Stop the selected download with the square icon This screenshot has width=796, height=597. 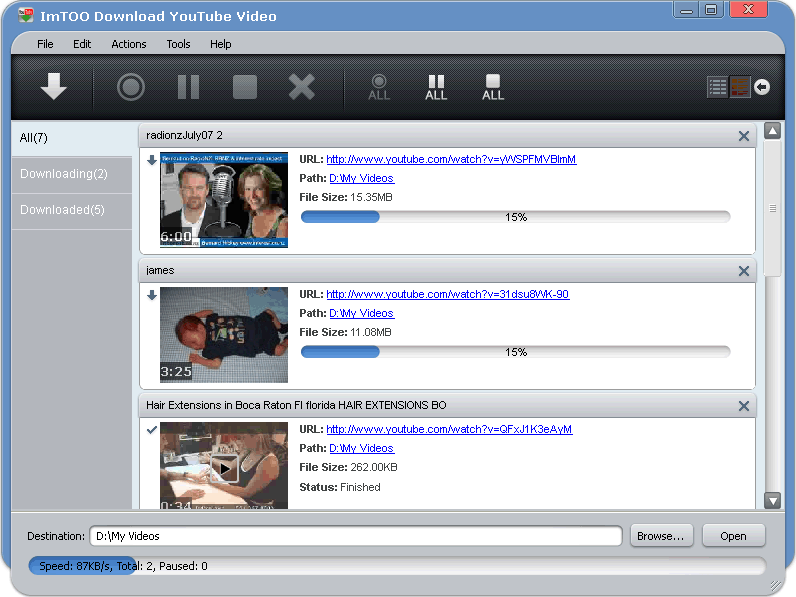coord(245,87)
